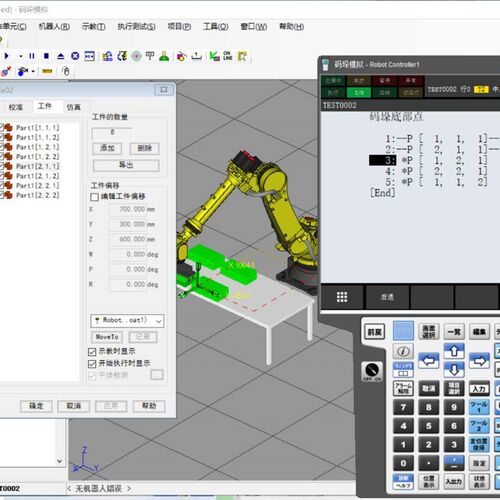Open the run panel window icon

click(89, 56)
